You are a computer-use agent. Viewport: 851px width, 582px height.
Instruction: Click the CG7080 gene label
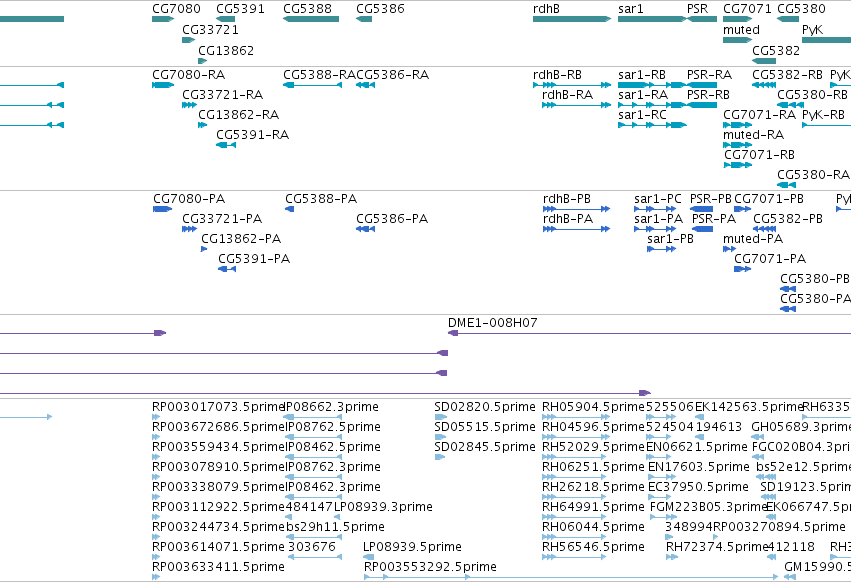(176, 9)
